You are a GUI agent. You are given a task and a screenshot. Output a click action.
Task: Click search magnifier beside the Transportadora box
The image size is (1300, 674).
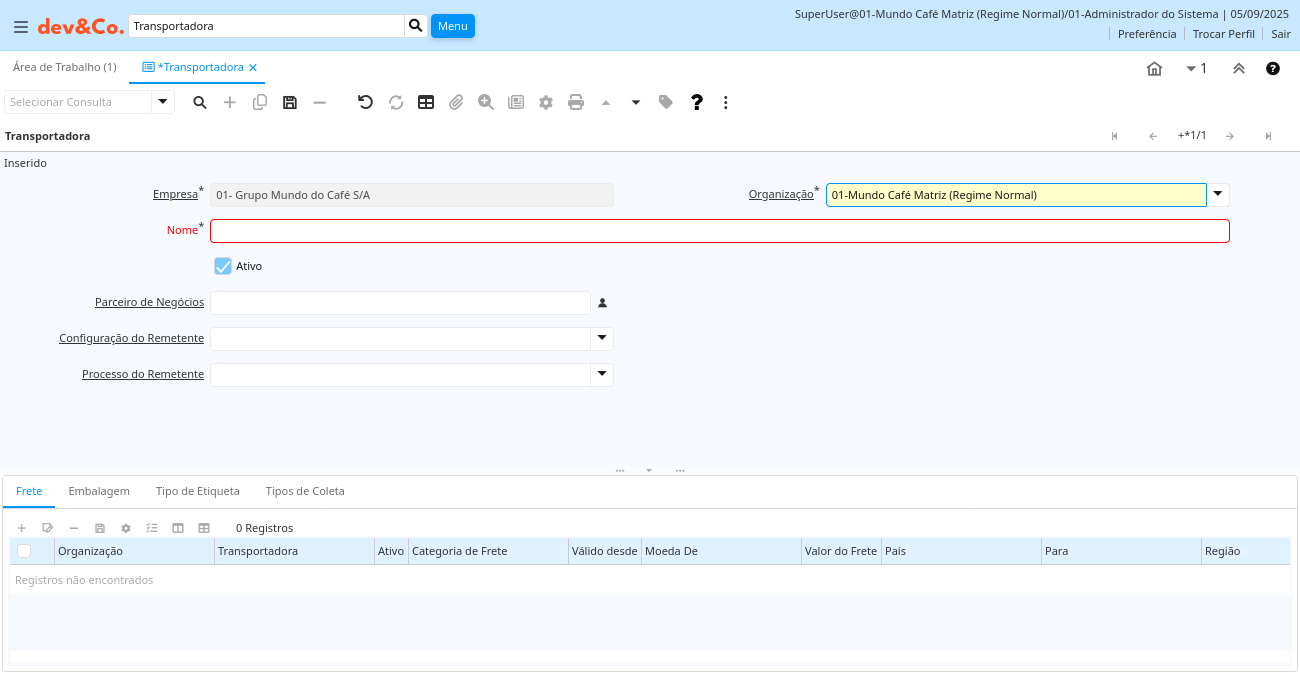pyautogui.click(x=416, y=26)
